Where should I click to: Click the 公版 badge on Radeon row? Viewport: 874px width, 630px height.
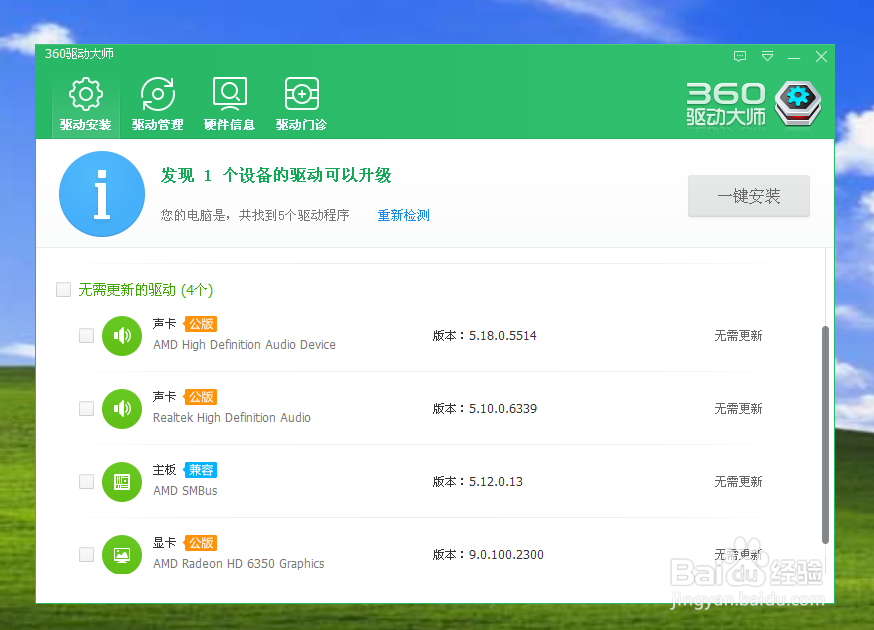point(201,543)
